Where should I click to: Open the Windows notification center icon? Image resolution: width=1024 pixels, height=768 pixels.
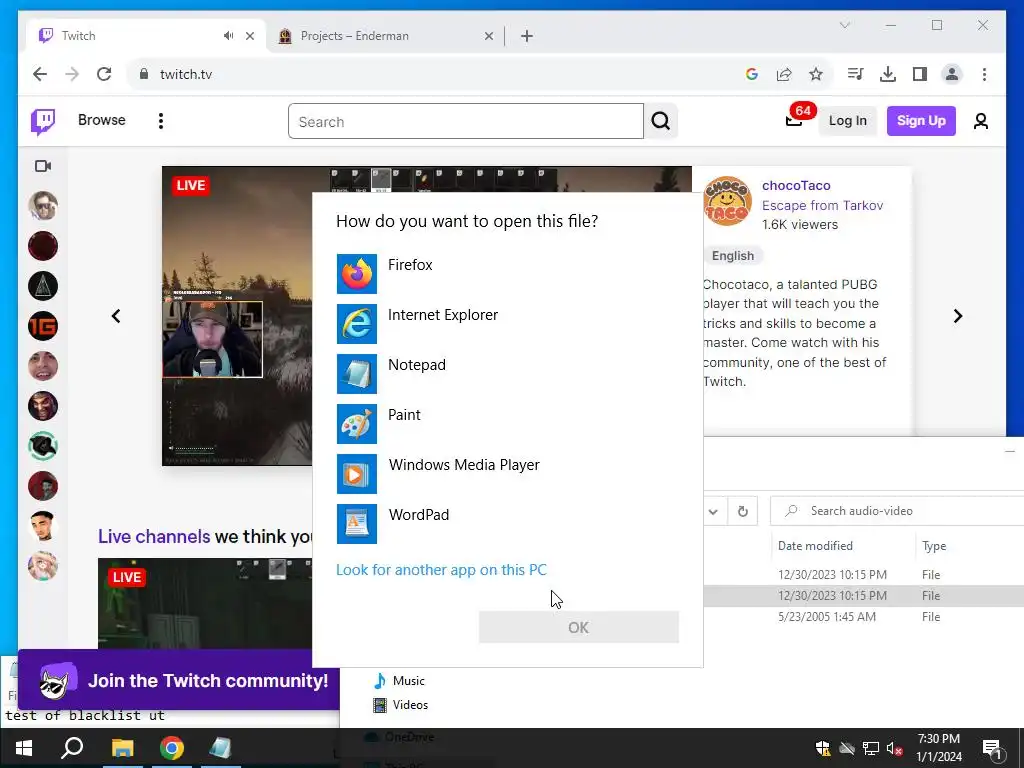(x=991, y=748)
